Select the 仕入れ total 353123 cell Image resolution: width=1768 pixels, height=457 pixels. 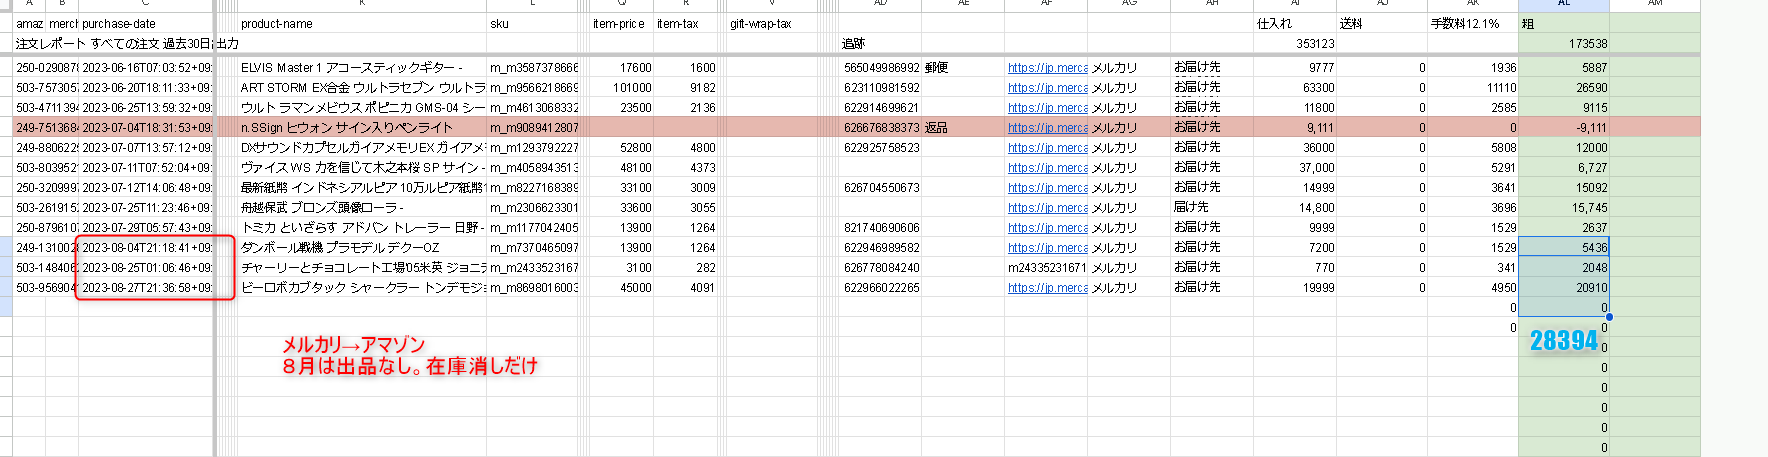pyautogui.click(x=1295, y=43)
